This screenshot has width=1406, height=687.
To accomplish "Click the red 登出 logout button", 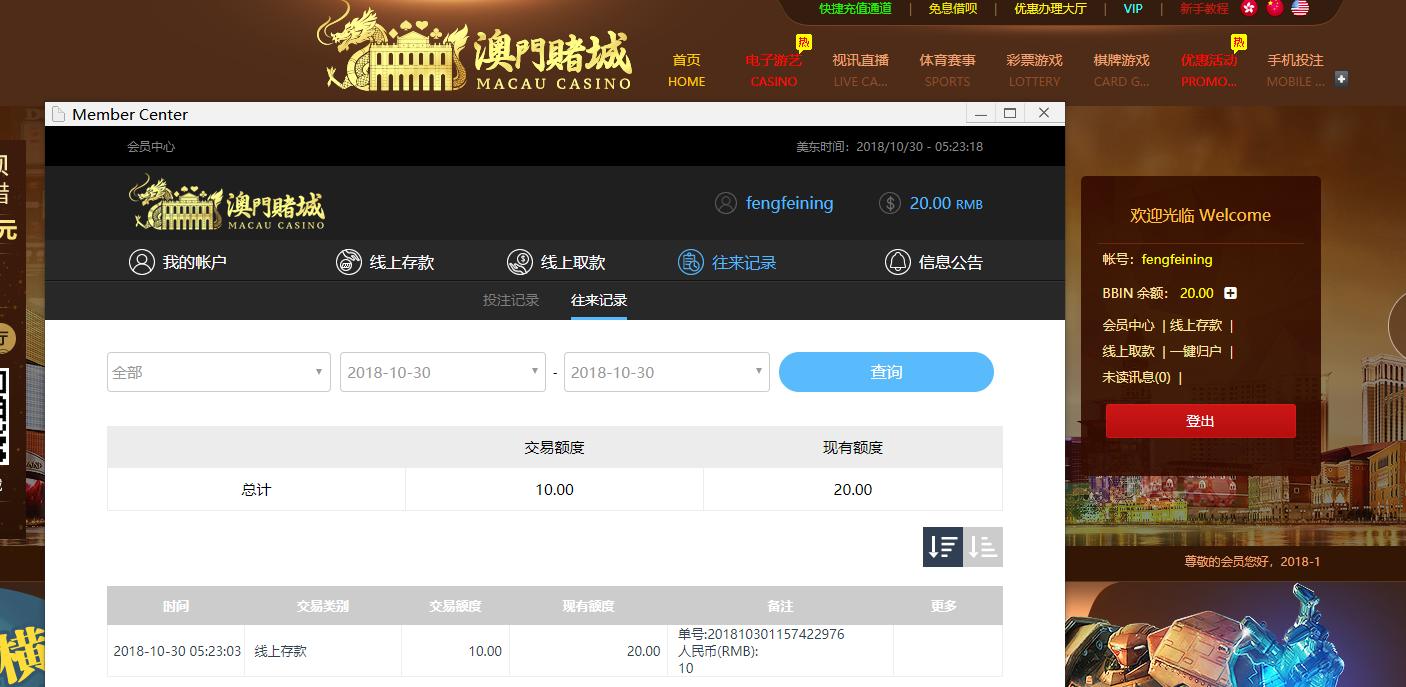I will (x=1200, y=421).
